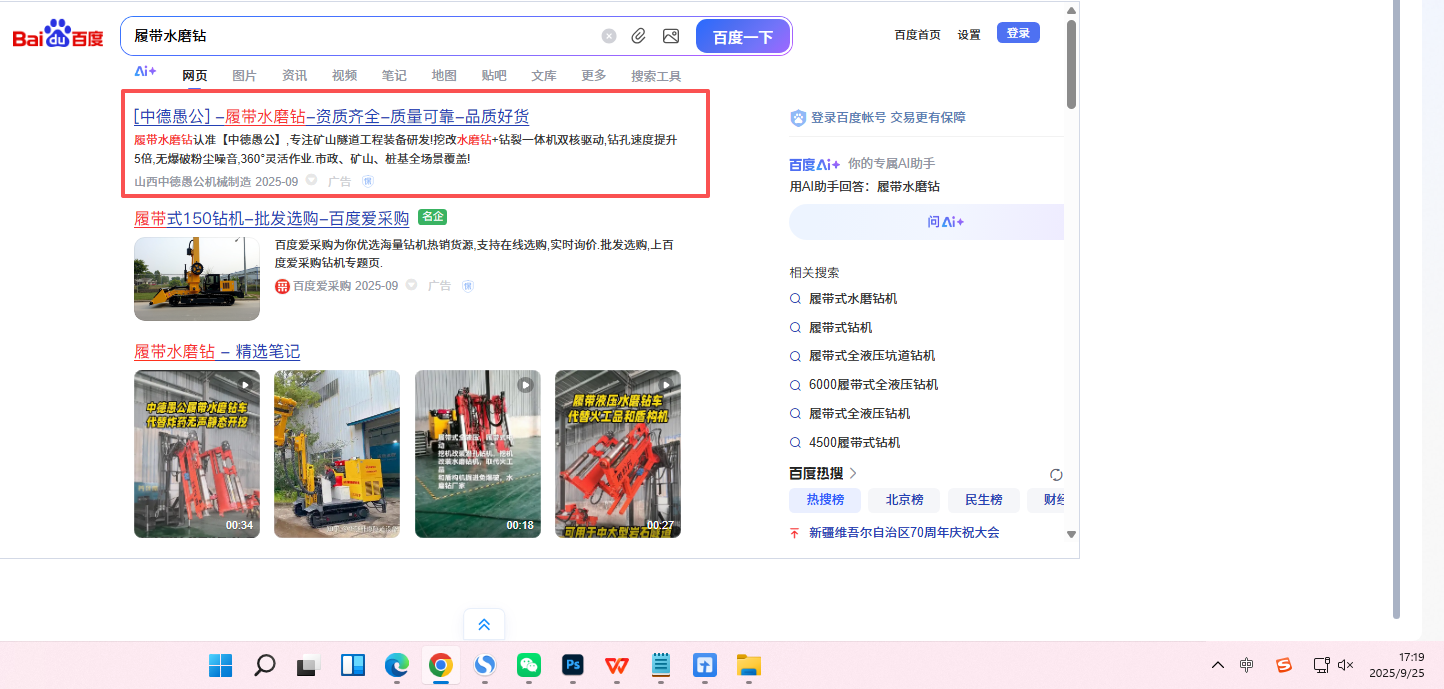
Task: Toggle the muted speaker volume icon
Action: coord(1346,665)
